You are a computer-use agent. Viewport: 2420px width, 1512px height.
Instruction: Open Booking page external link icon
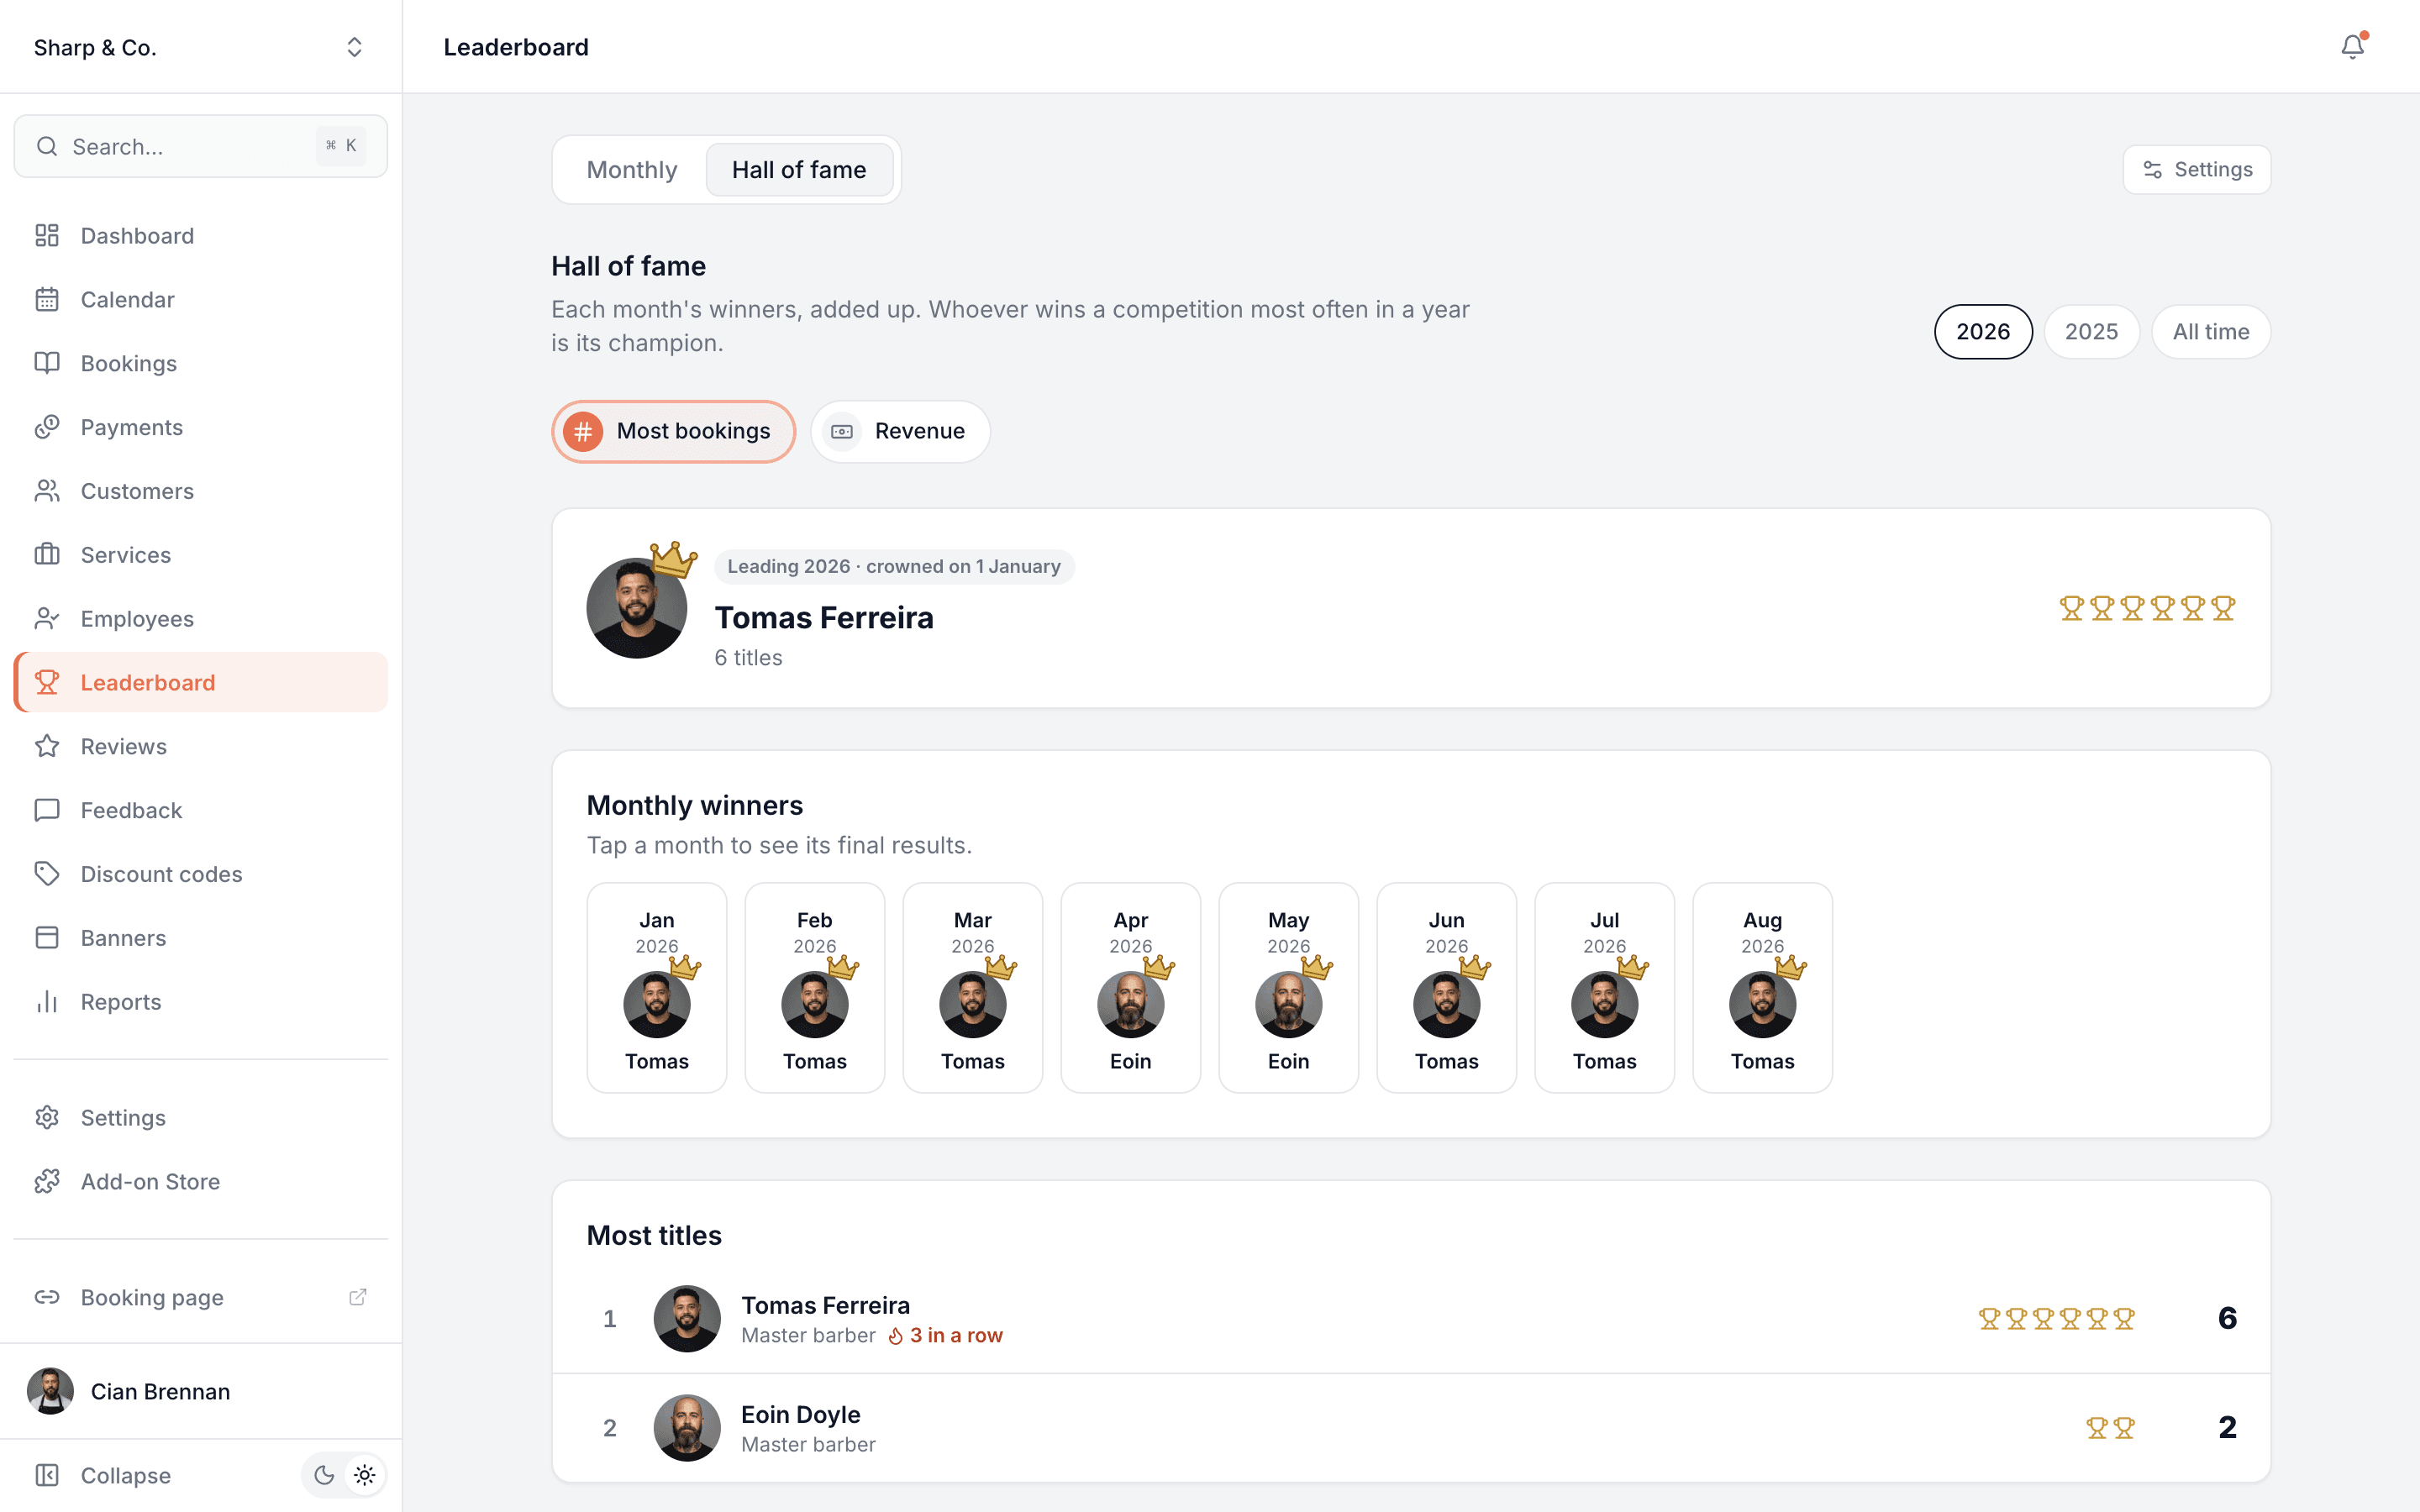[x=357, y=1297]
